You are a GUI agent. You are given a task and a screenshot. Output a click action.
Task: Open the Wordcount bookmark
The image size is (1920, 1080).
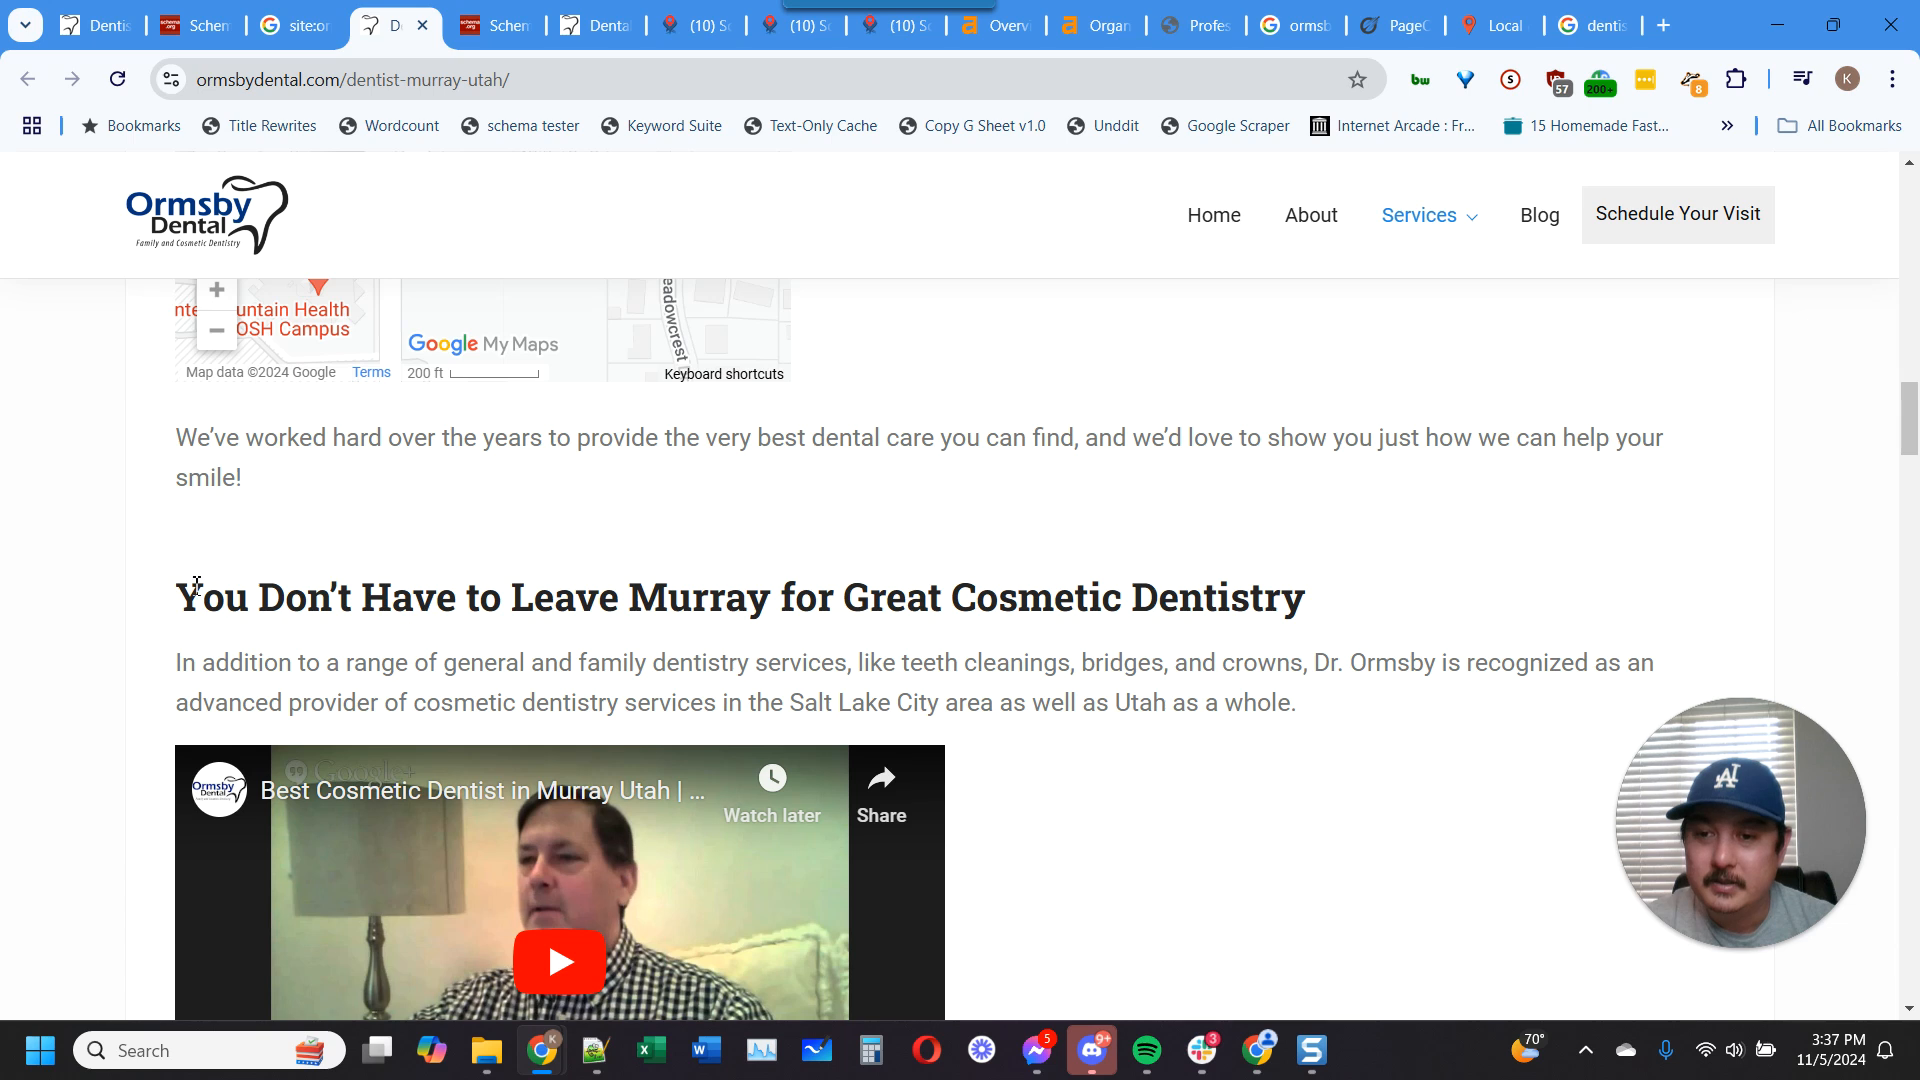click(x=389, y=126)
